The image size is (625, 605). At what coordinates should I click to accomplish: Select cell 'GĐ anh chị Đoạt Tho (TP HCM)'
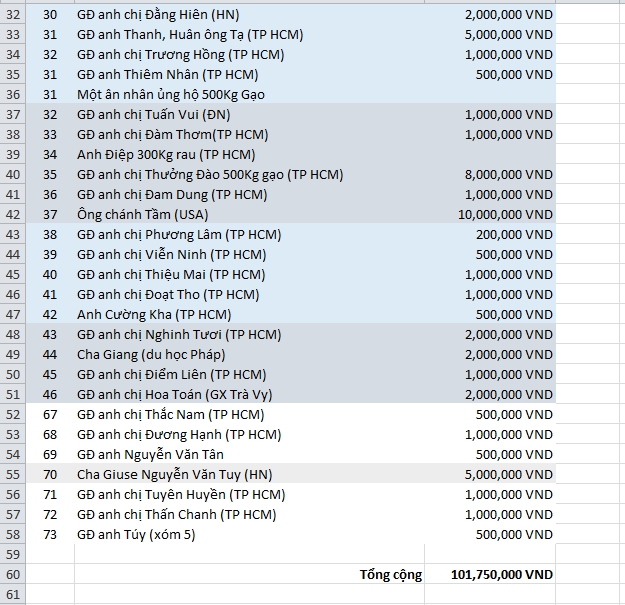click(250, 295)
